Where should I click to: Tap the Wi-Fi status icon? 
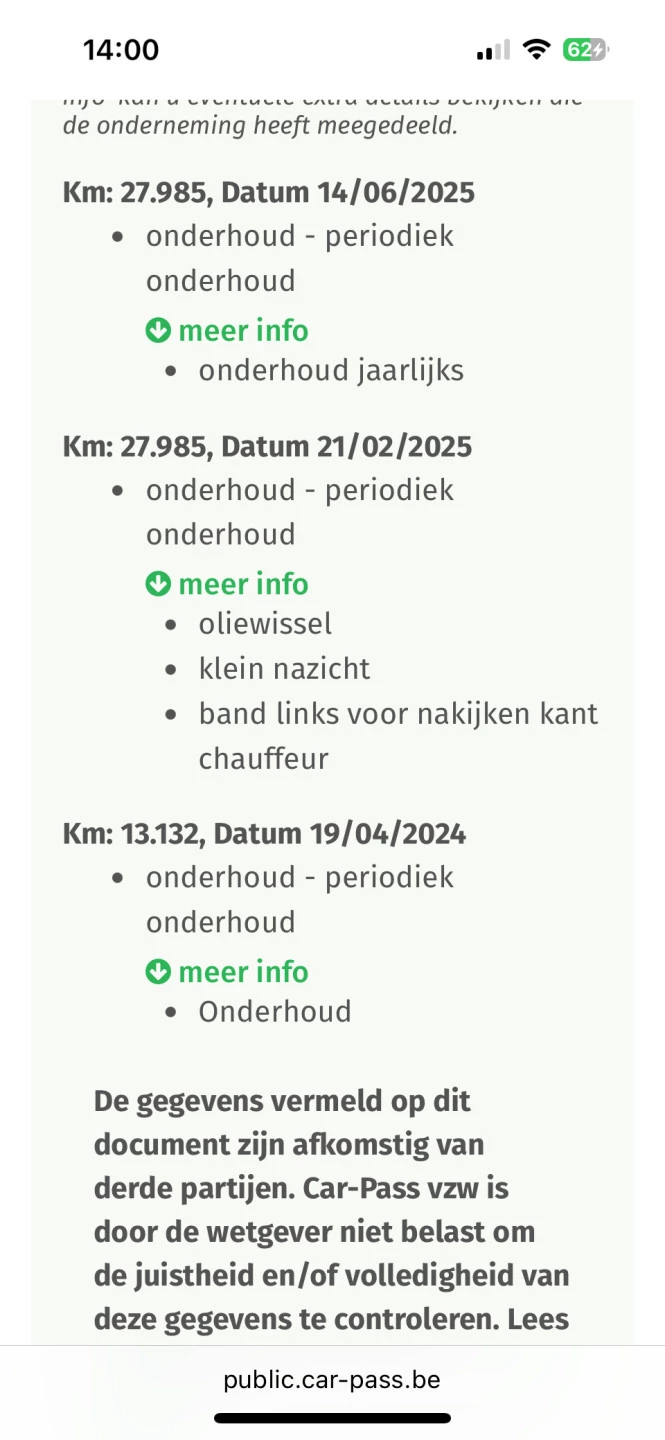pos(537,50)
